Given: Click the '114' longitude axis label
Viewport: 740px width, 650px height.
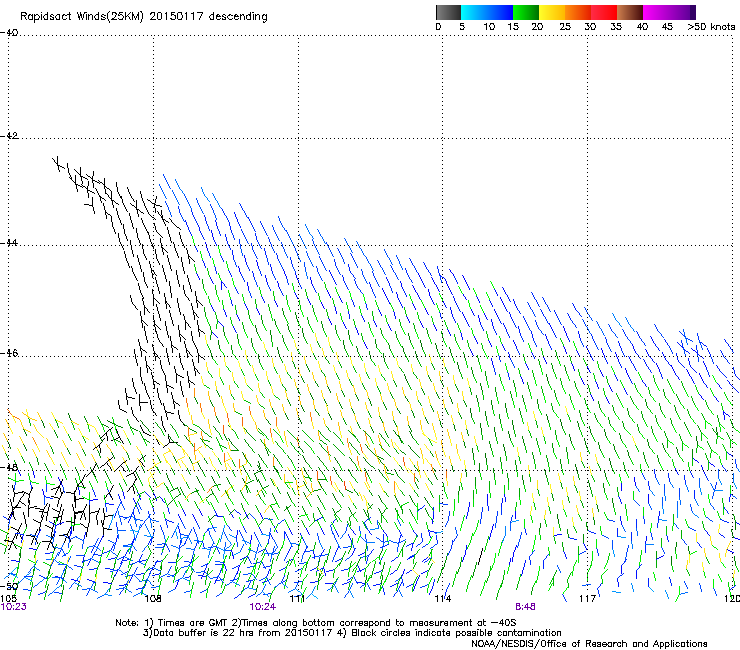Looking at the screenshot, I should (x=442, y=599).
